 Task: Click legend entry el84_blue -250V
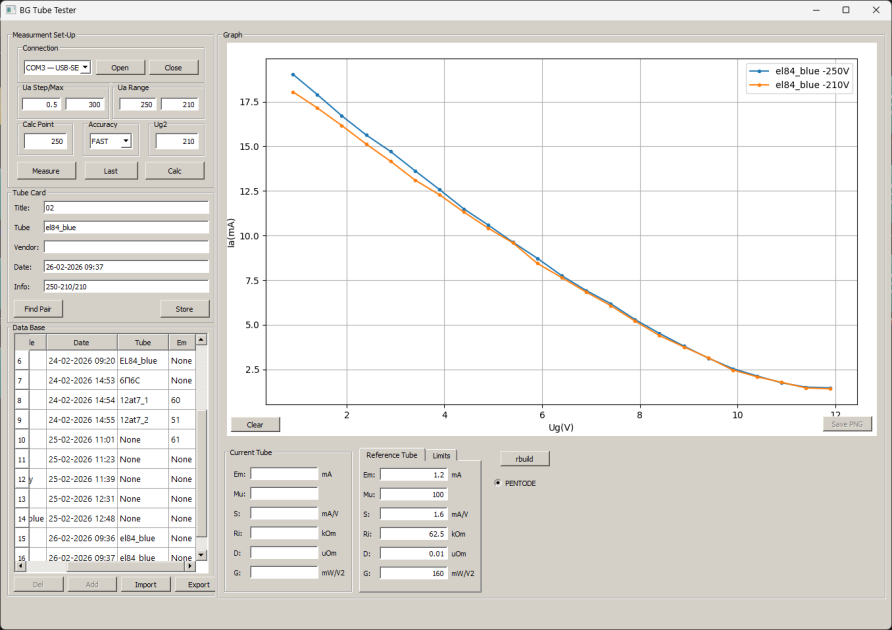[799, 71]
